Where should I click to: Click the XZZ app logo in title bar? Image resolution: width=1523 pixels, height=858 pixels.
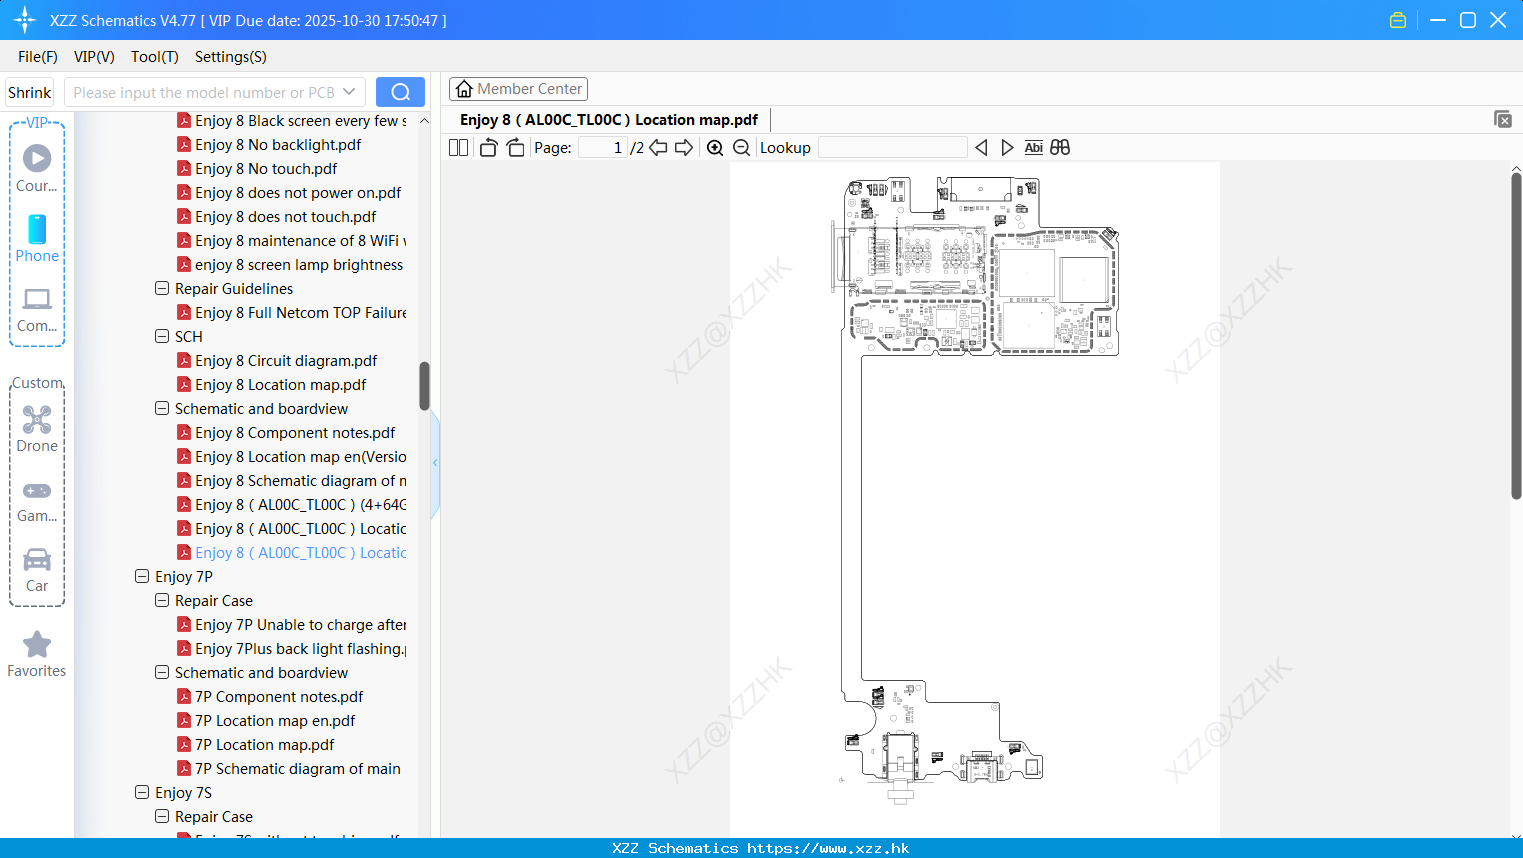pos(25,20)
